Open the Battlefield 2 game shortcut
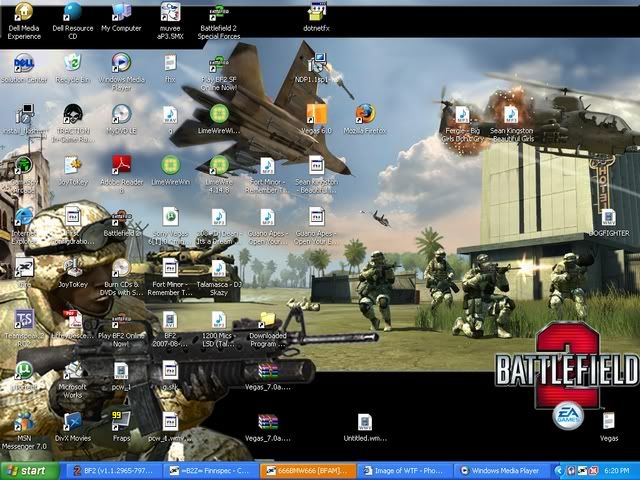640x480 pixels. 122,223
